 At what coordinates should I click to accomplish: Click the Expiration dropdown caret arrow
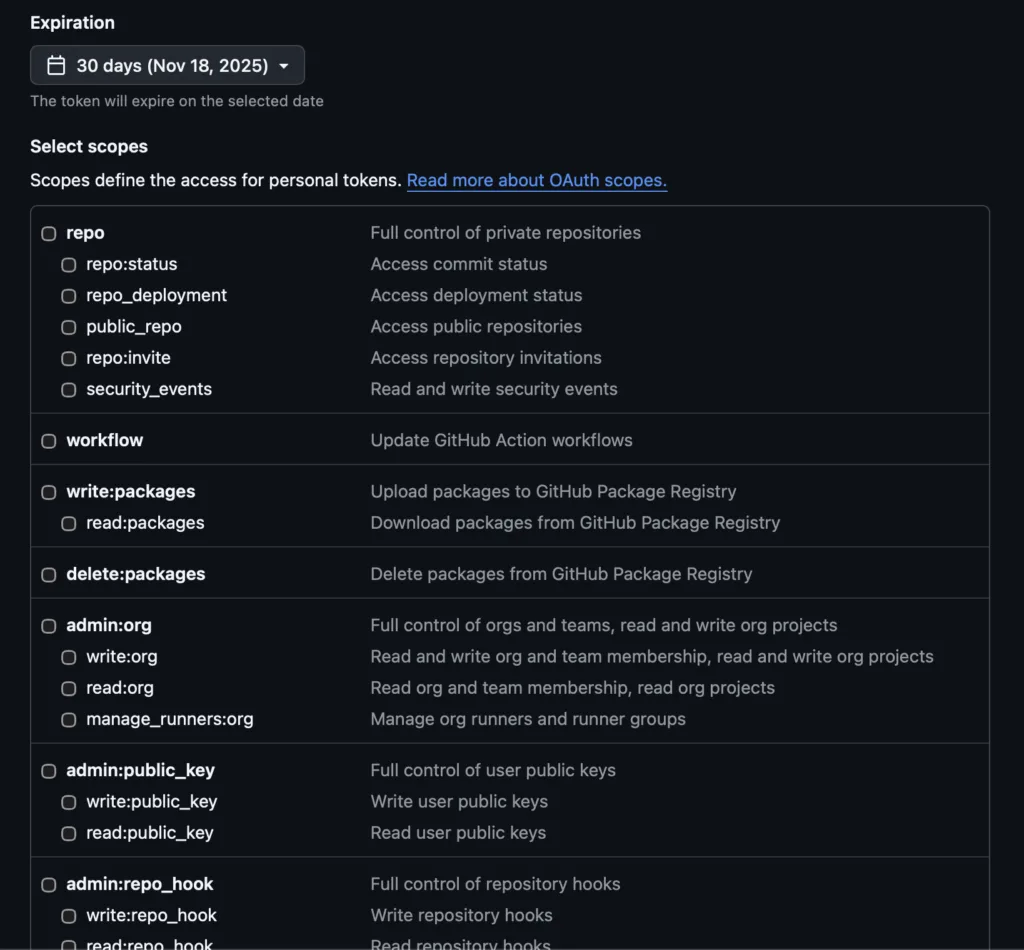tap(284, 66)
